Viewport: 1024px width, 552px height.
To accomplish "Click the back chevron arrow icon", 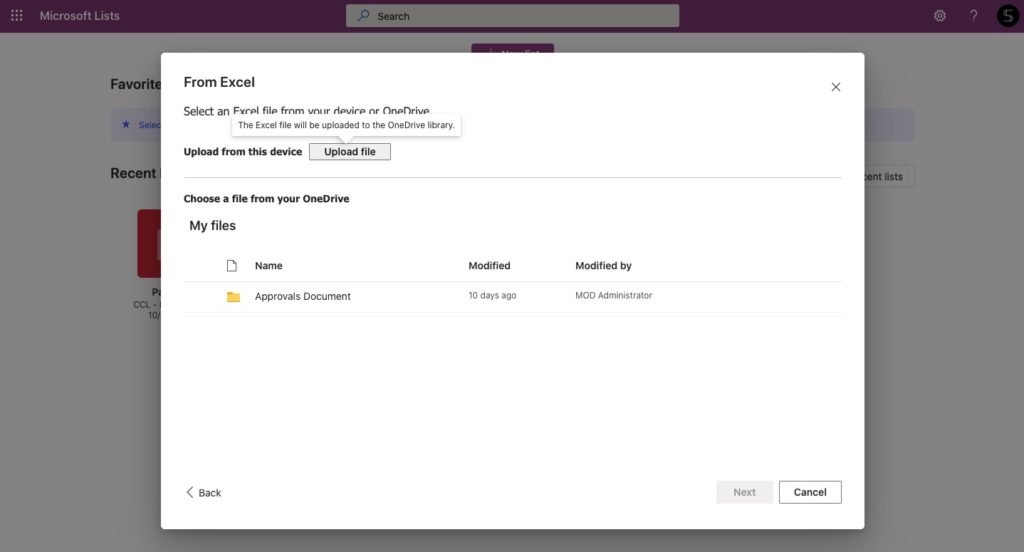I will pyautogui.click(x=189, y=492).
